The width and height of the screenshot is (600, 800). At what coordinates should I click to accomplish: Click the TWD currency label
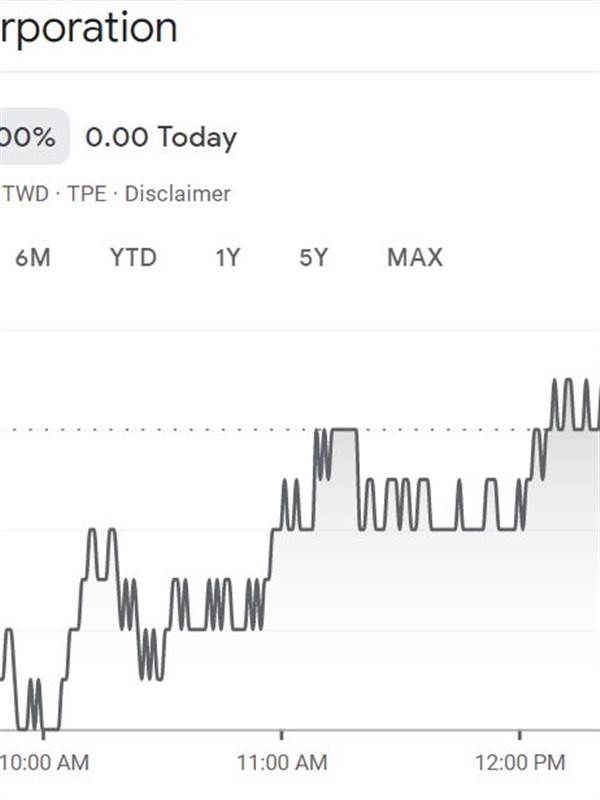coord(26,194)
